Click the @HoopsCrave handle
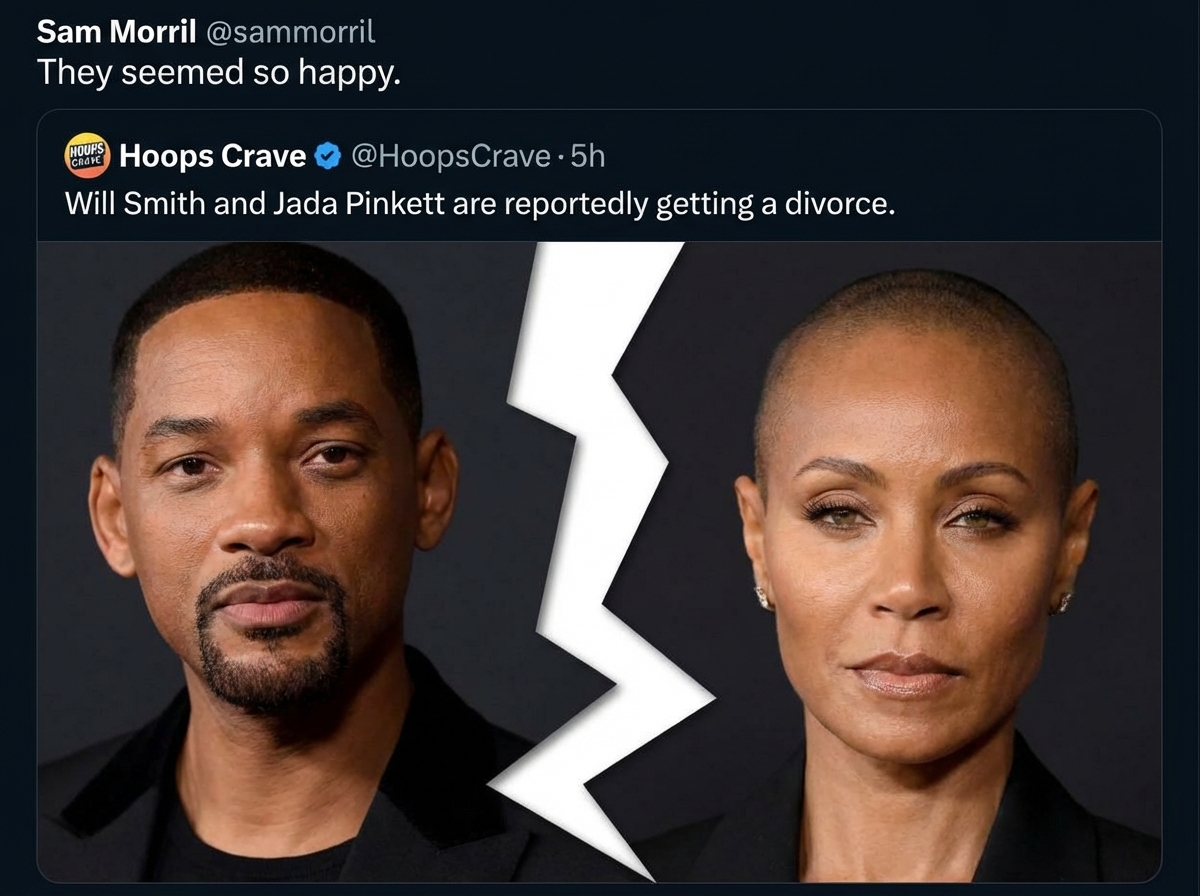Viewport: 1200px width, 896px height. [x=450, y=156]
